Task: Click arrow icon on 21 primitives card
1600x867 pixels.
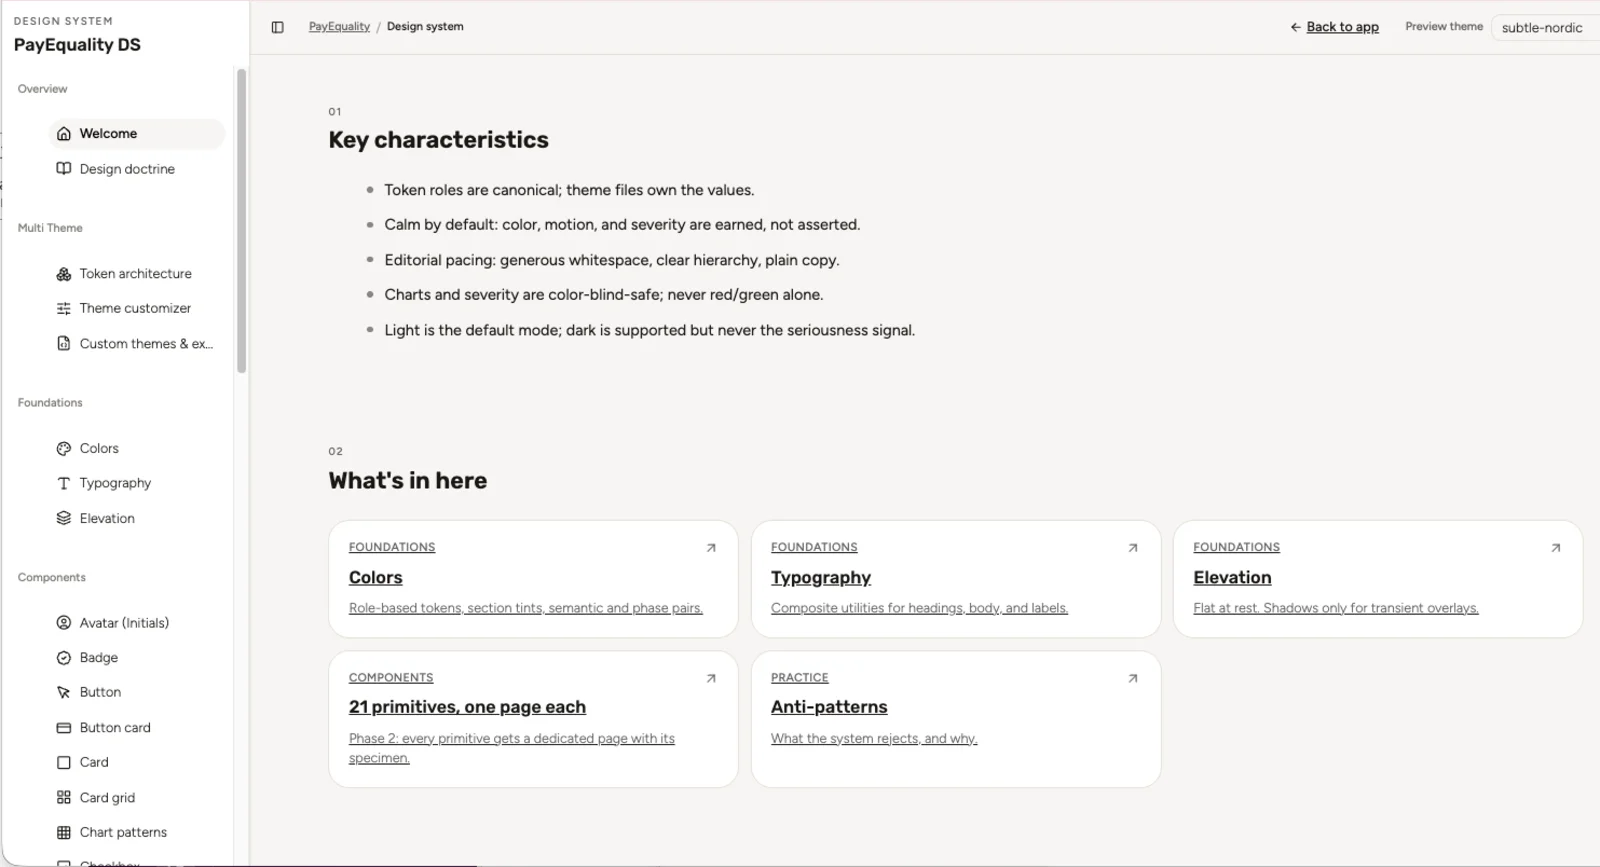Action: (711, 679)
